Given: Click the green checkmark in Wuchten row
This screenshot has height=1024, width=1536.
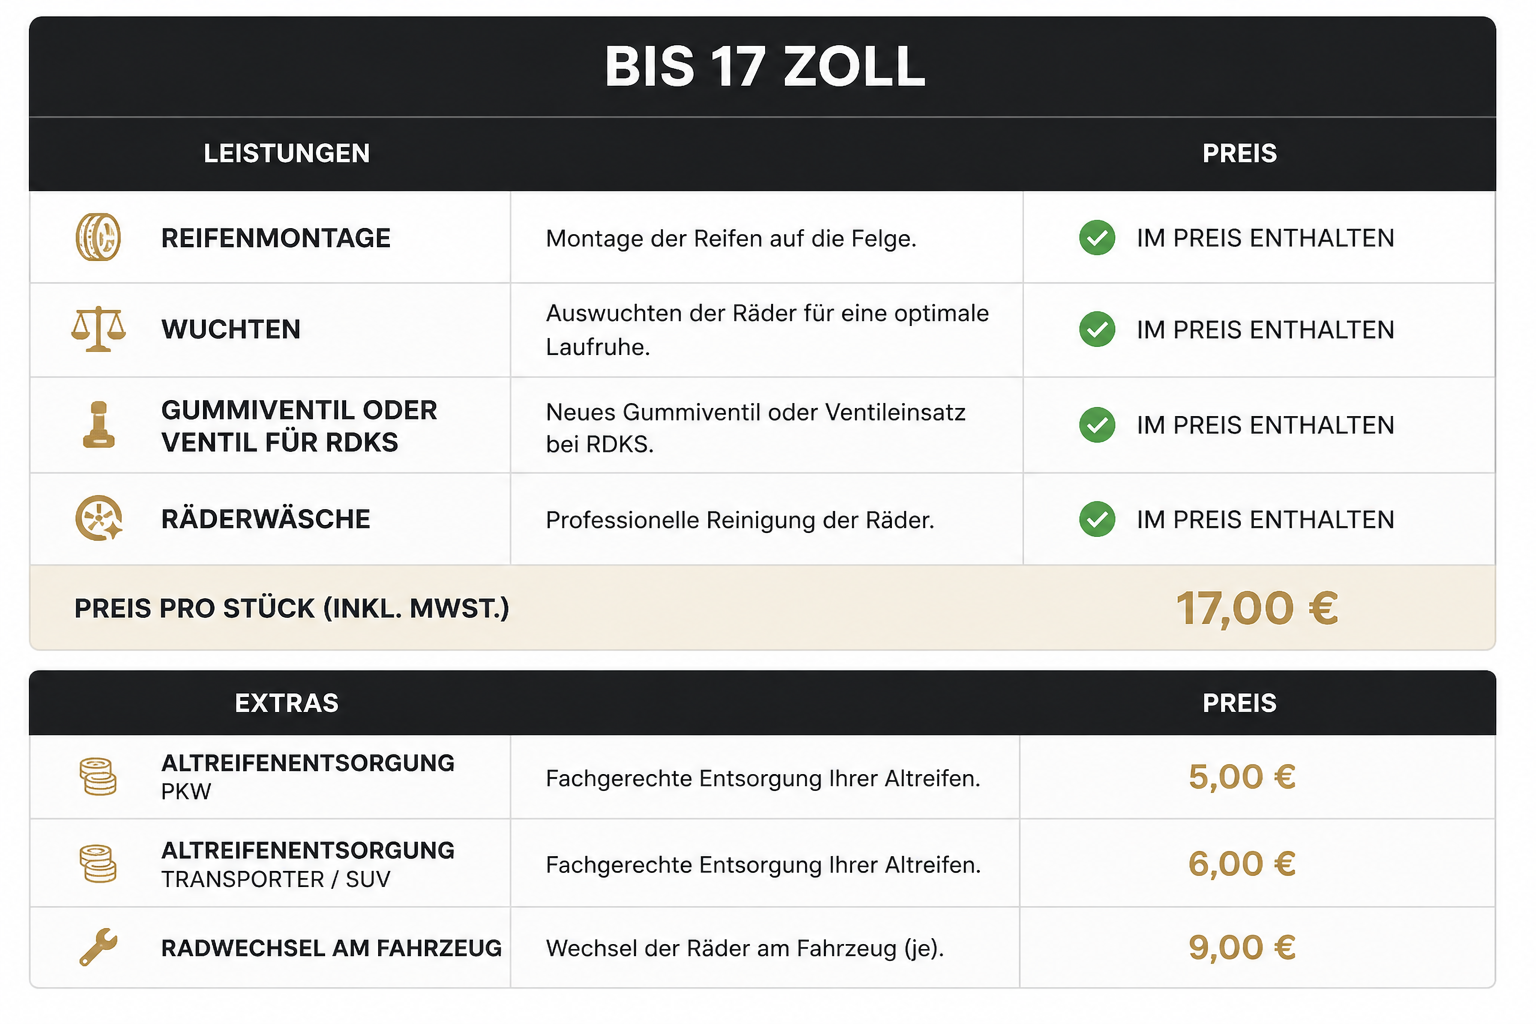Looking at the screenshot, I should (1097, 329).
